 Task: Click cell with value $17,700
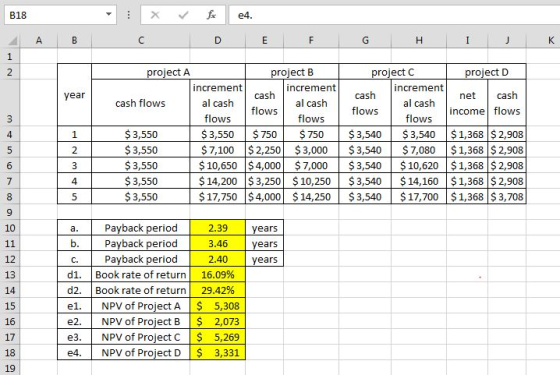pyautogui.click(x=419, y=197)
